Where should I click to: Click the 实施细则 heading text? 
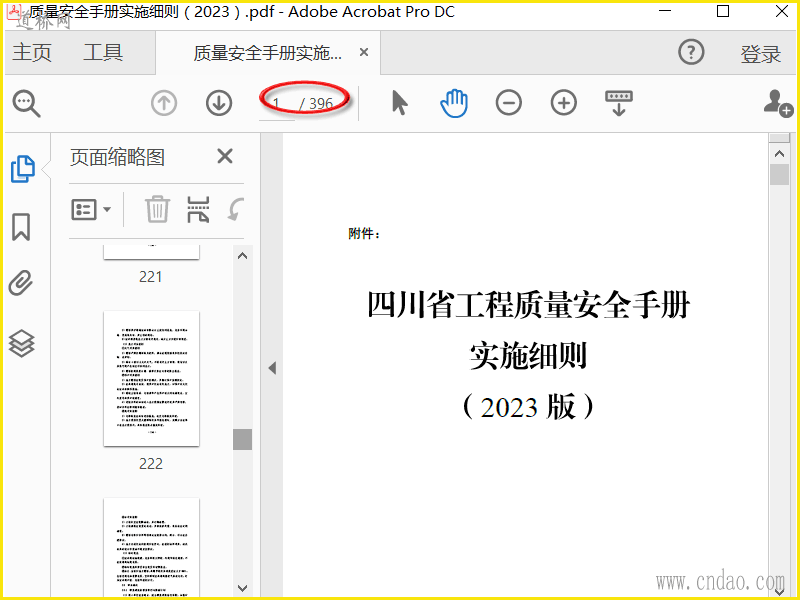(x=529, y=356)
